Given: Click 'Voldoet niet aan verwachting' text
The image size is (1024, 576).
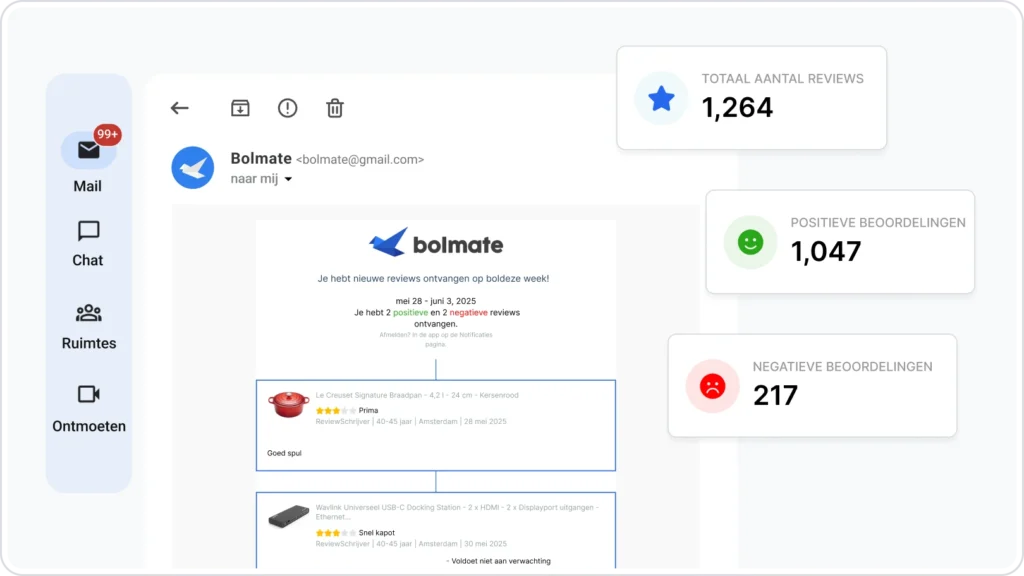Looking at the screenshot, I should [x=501, y=561].
